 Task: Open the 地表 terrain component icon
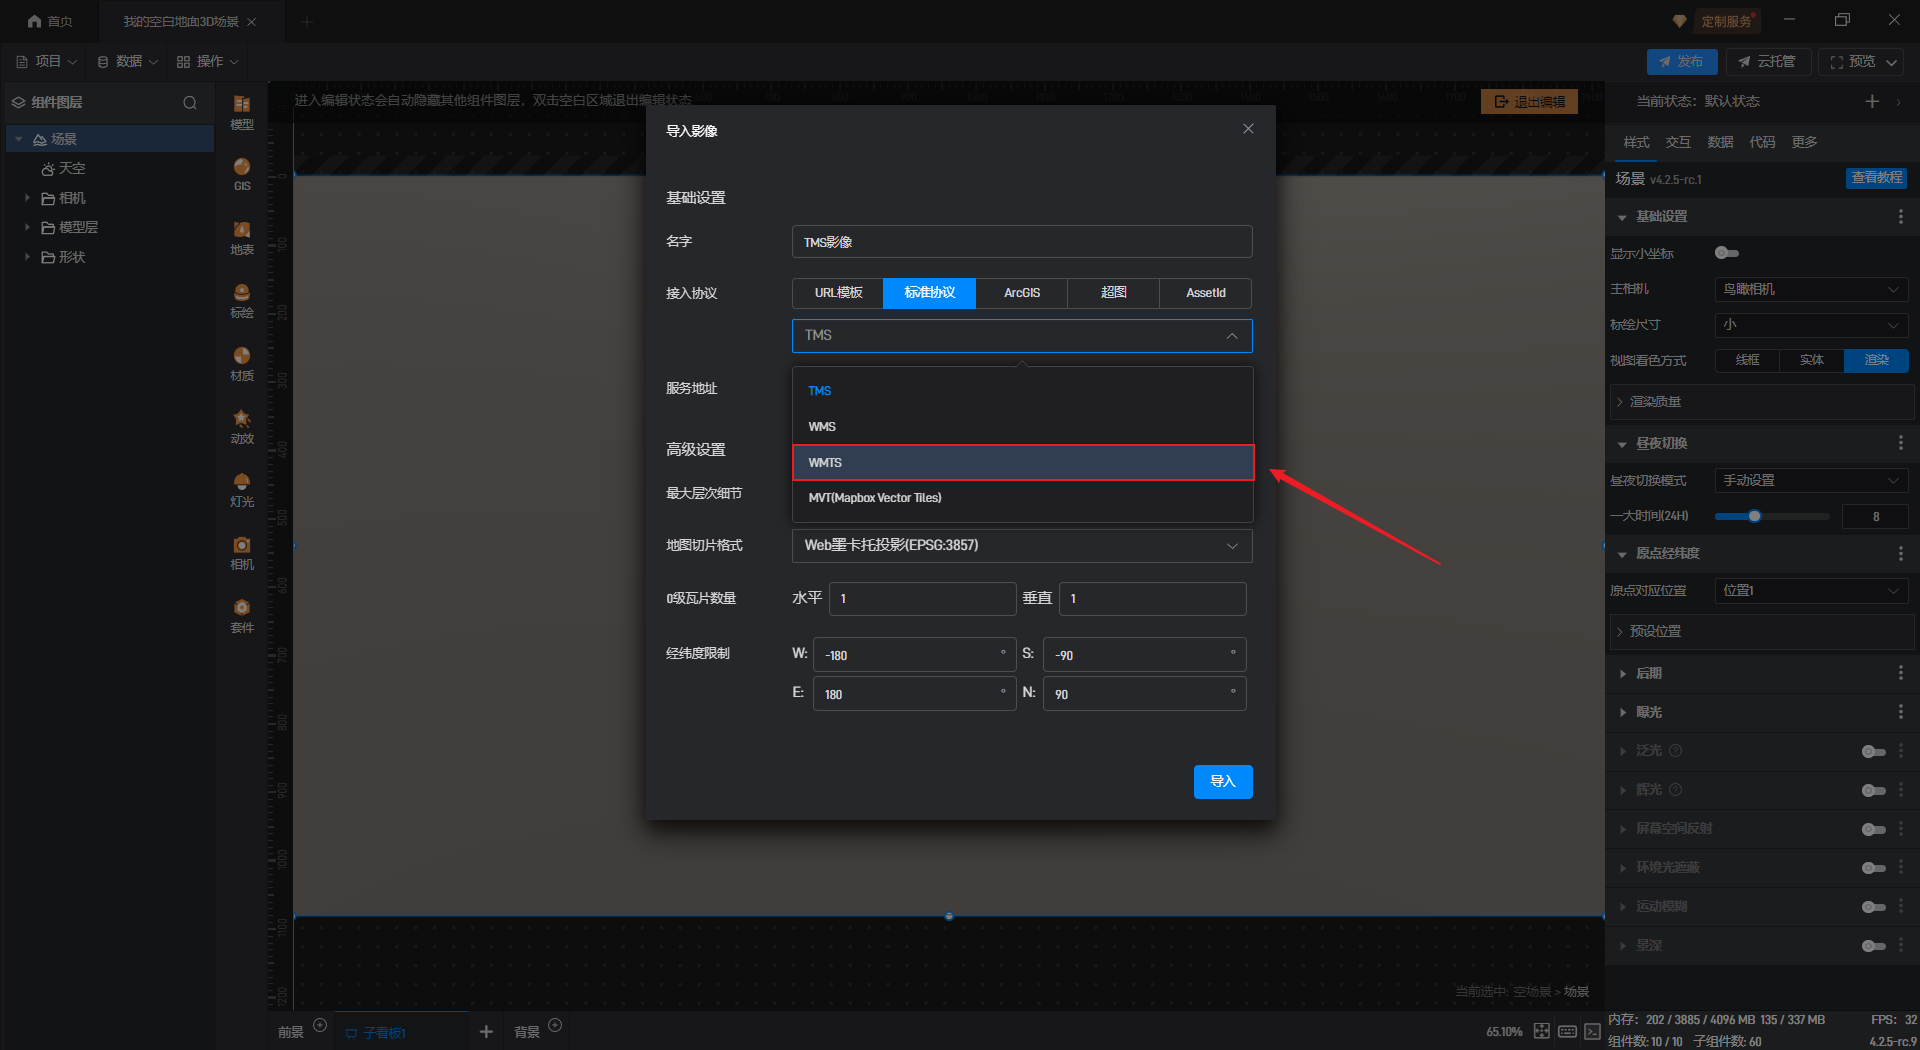[x=241, y=238]
